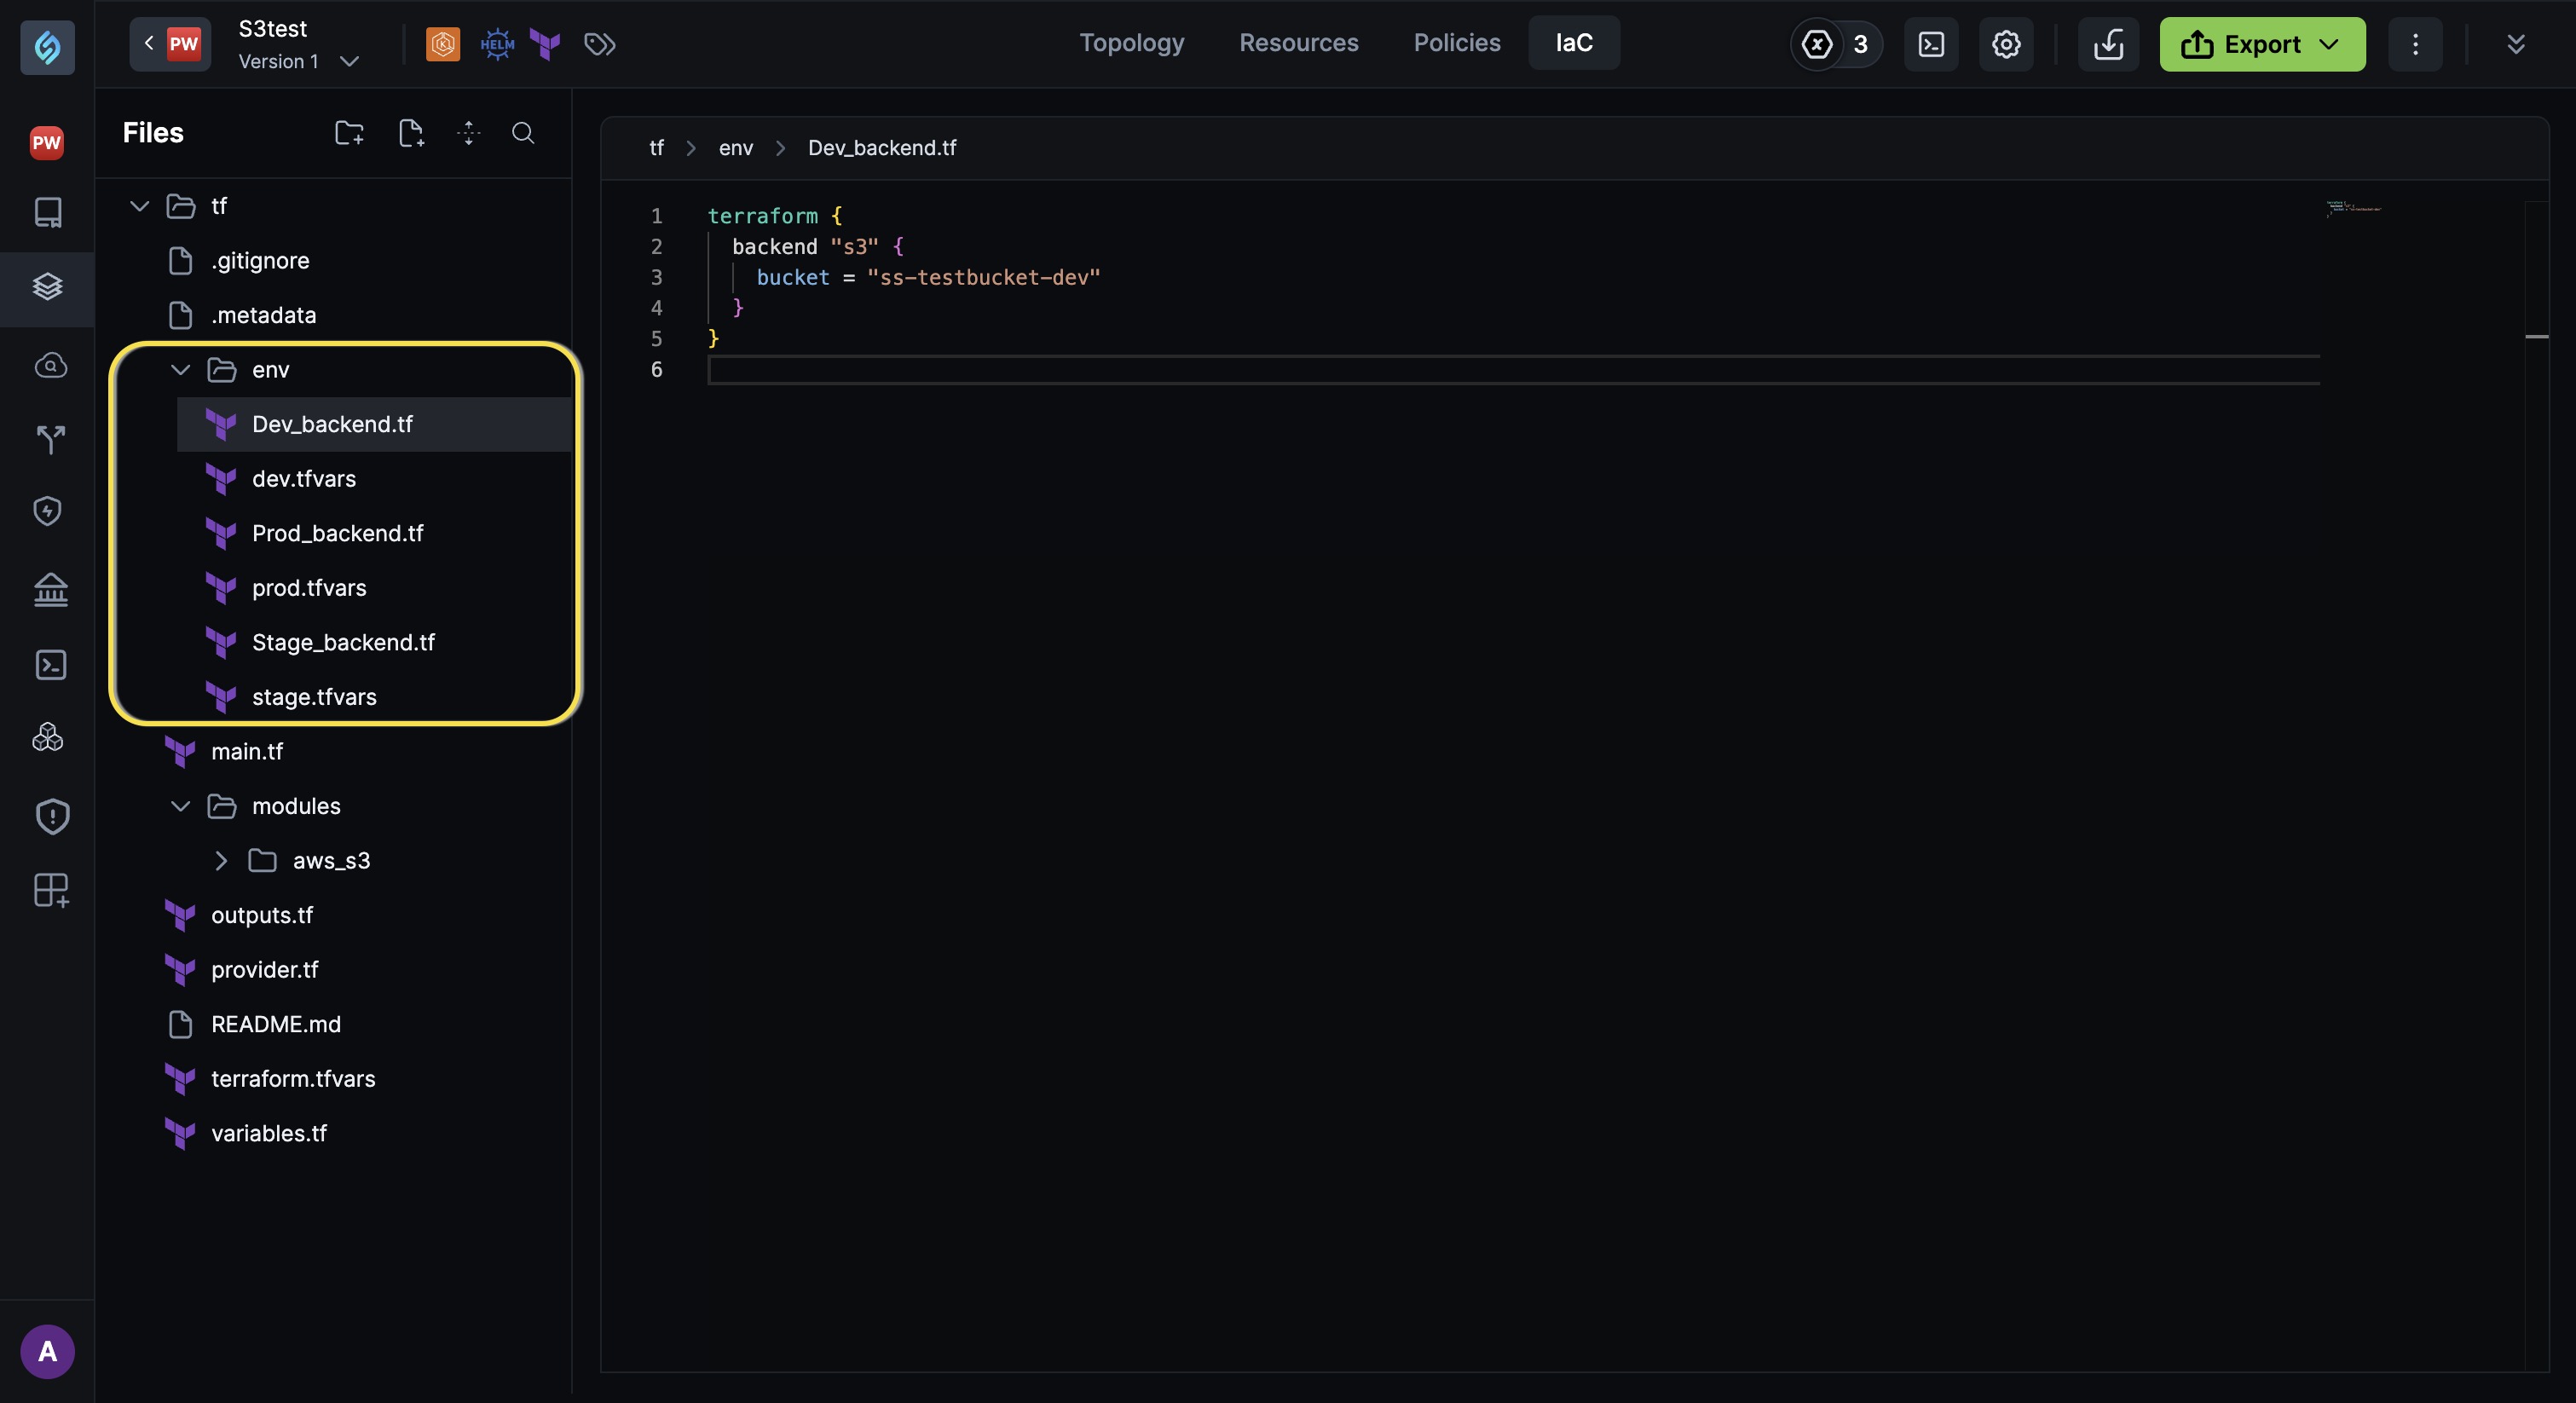This screenshot has width=2576, height=1403.
Task: Open the user avatar A
Action: pos(47,1351)
